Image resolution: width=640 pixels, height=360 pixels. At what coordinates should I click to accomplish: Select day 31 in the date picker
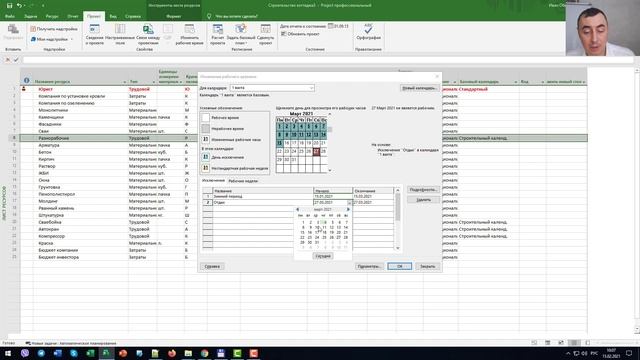317,242
